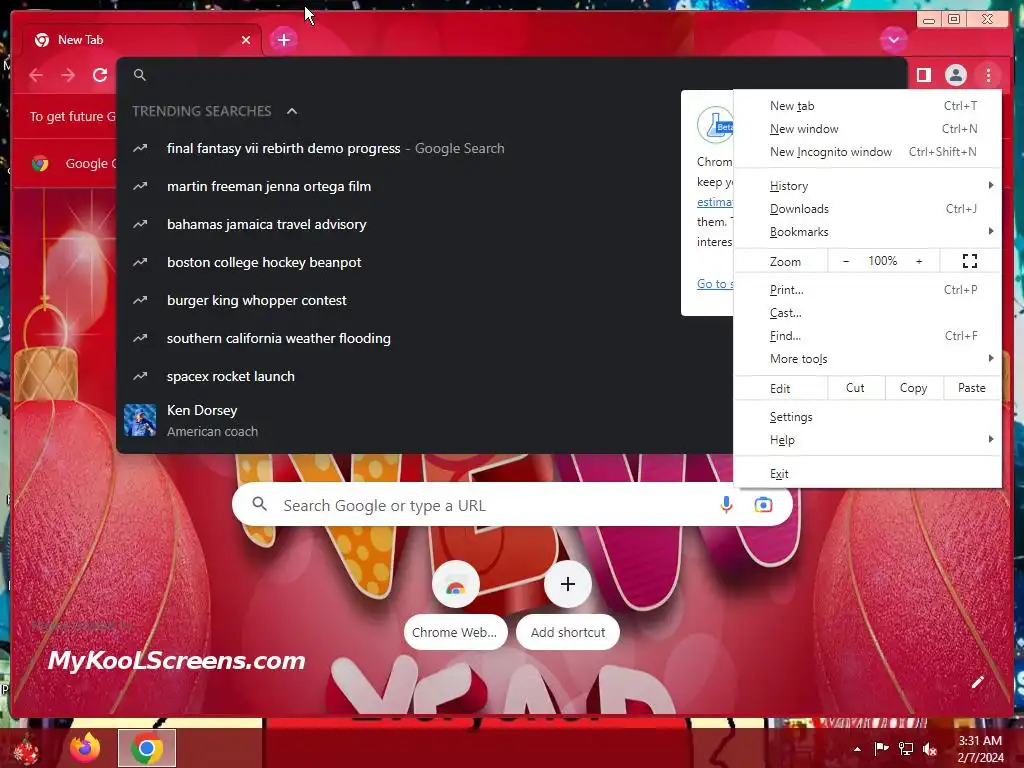The image size is (1024, 768).
Task: Open tab search dropdown chevron
Action: point(893,40)
